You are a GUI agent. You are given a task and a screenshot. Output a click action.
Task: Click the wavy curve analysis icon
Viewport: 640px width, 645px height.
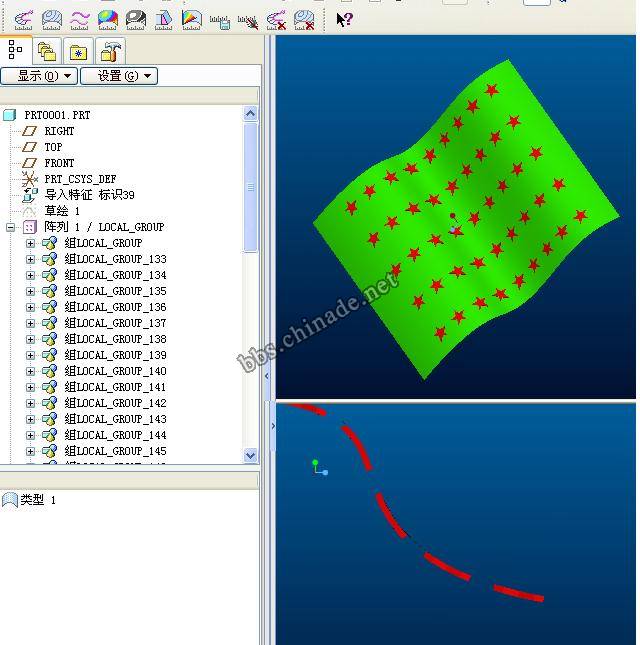coord(80,18)
